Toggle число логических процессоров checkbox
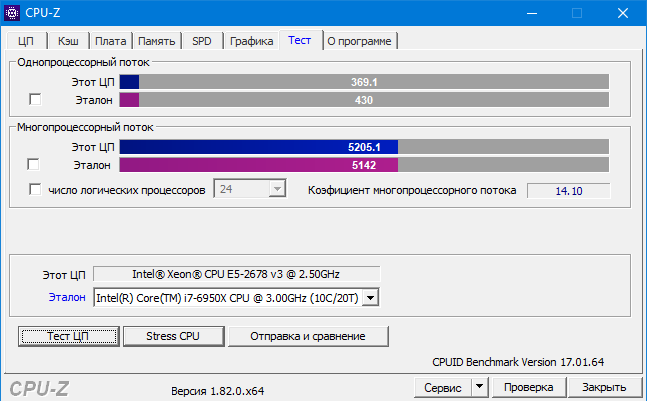Image resolution: width=648 pixels, height=401 pixels. click(x=35, y=189)
